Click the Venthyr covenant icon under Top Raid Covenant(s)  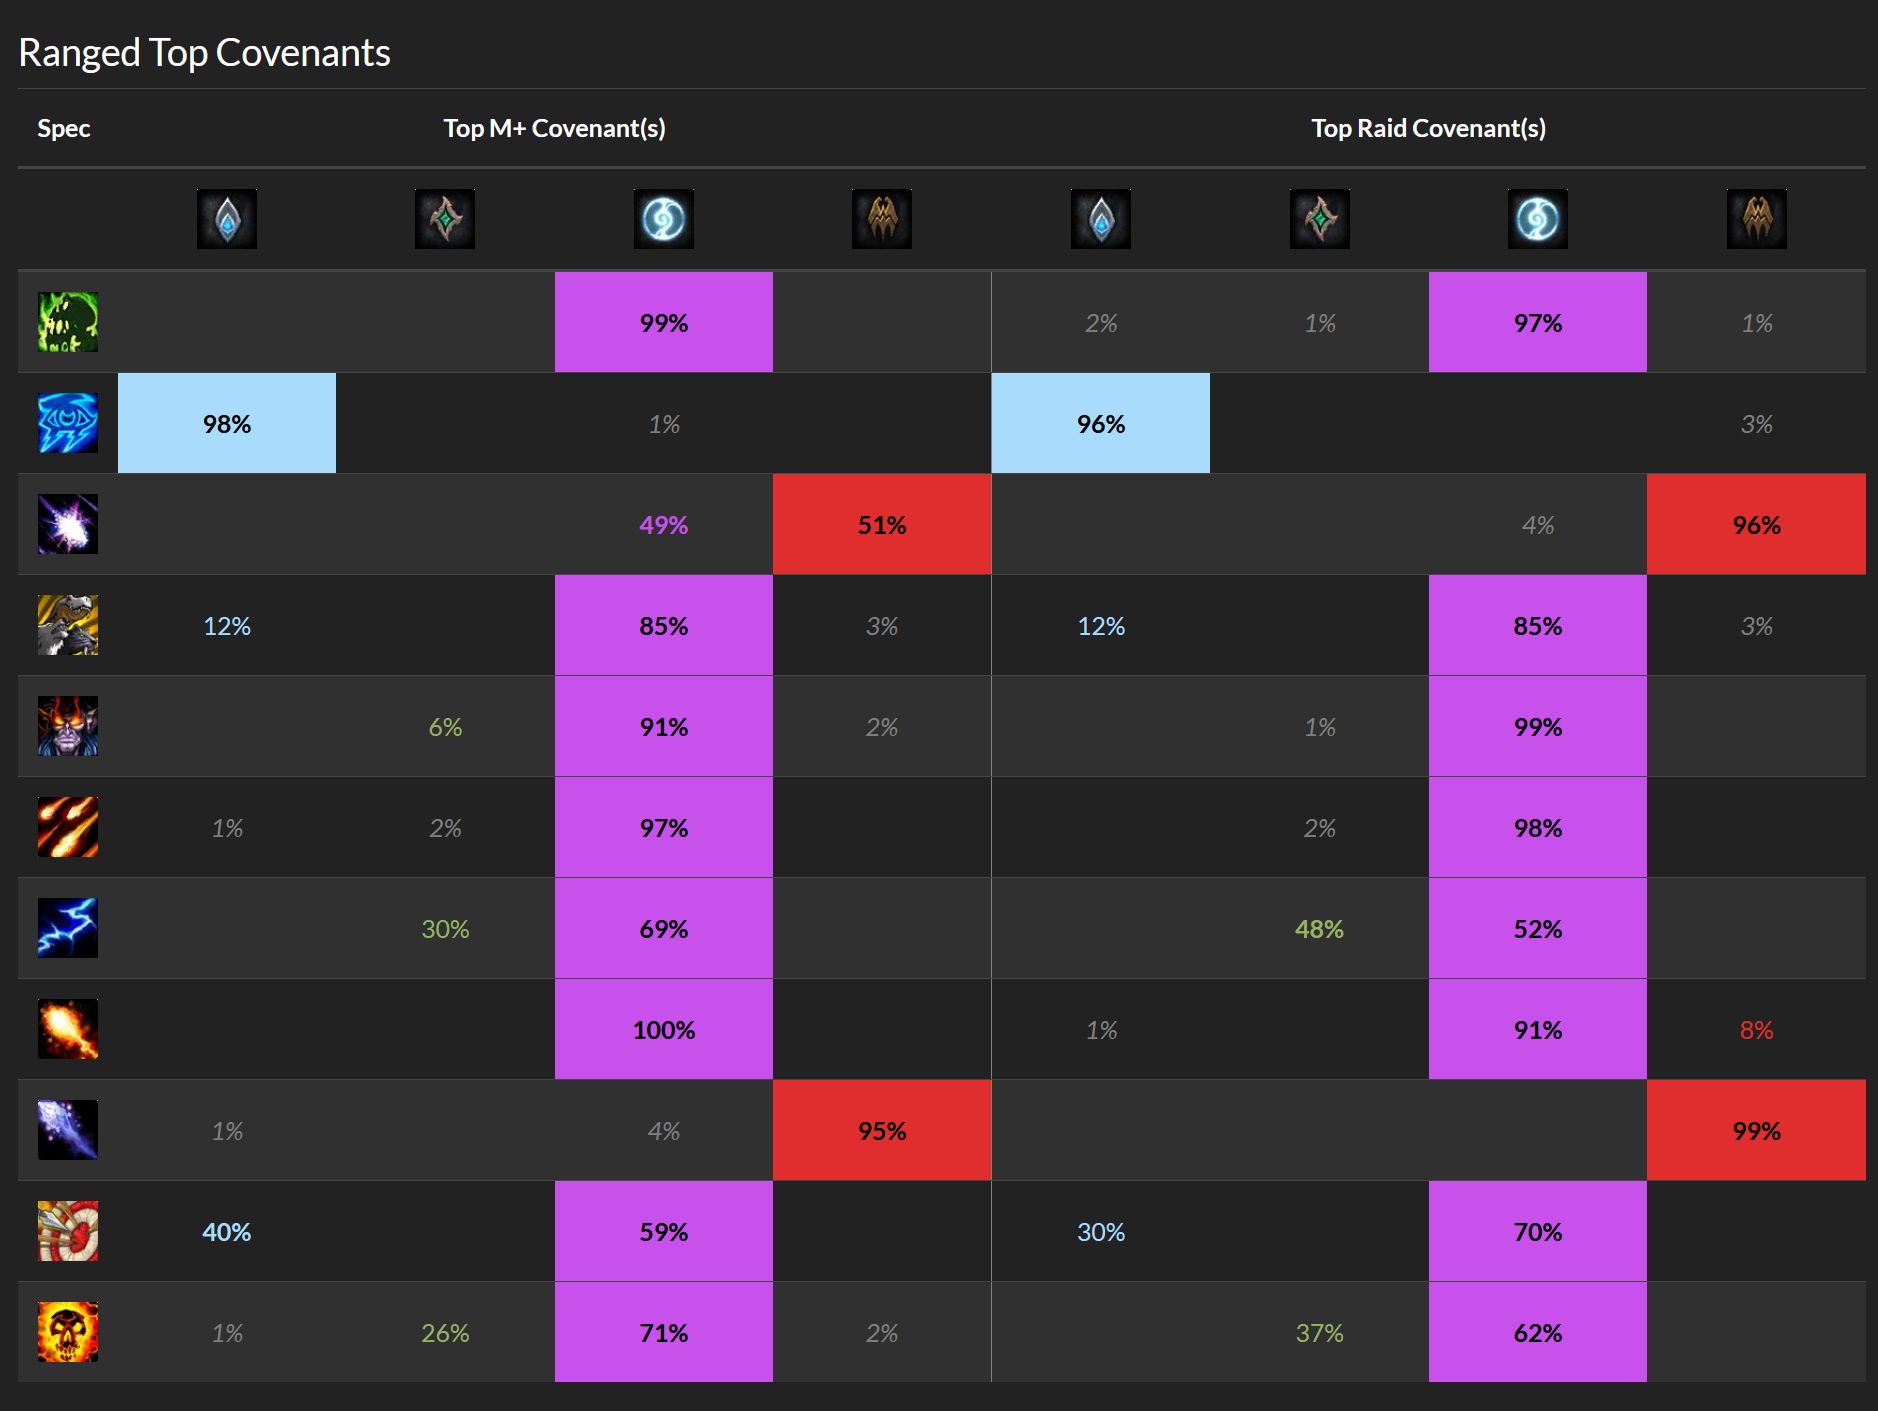tap(1757, 219)
